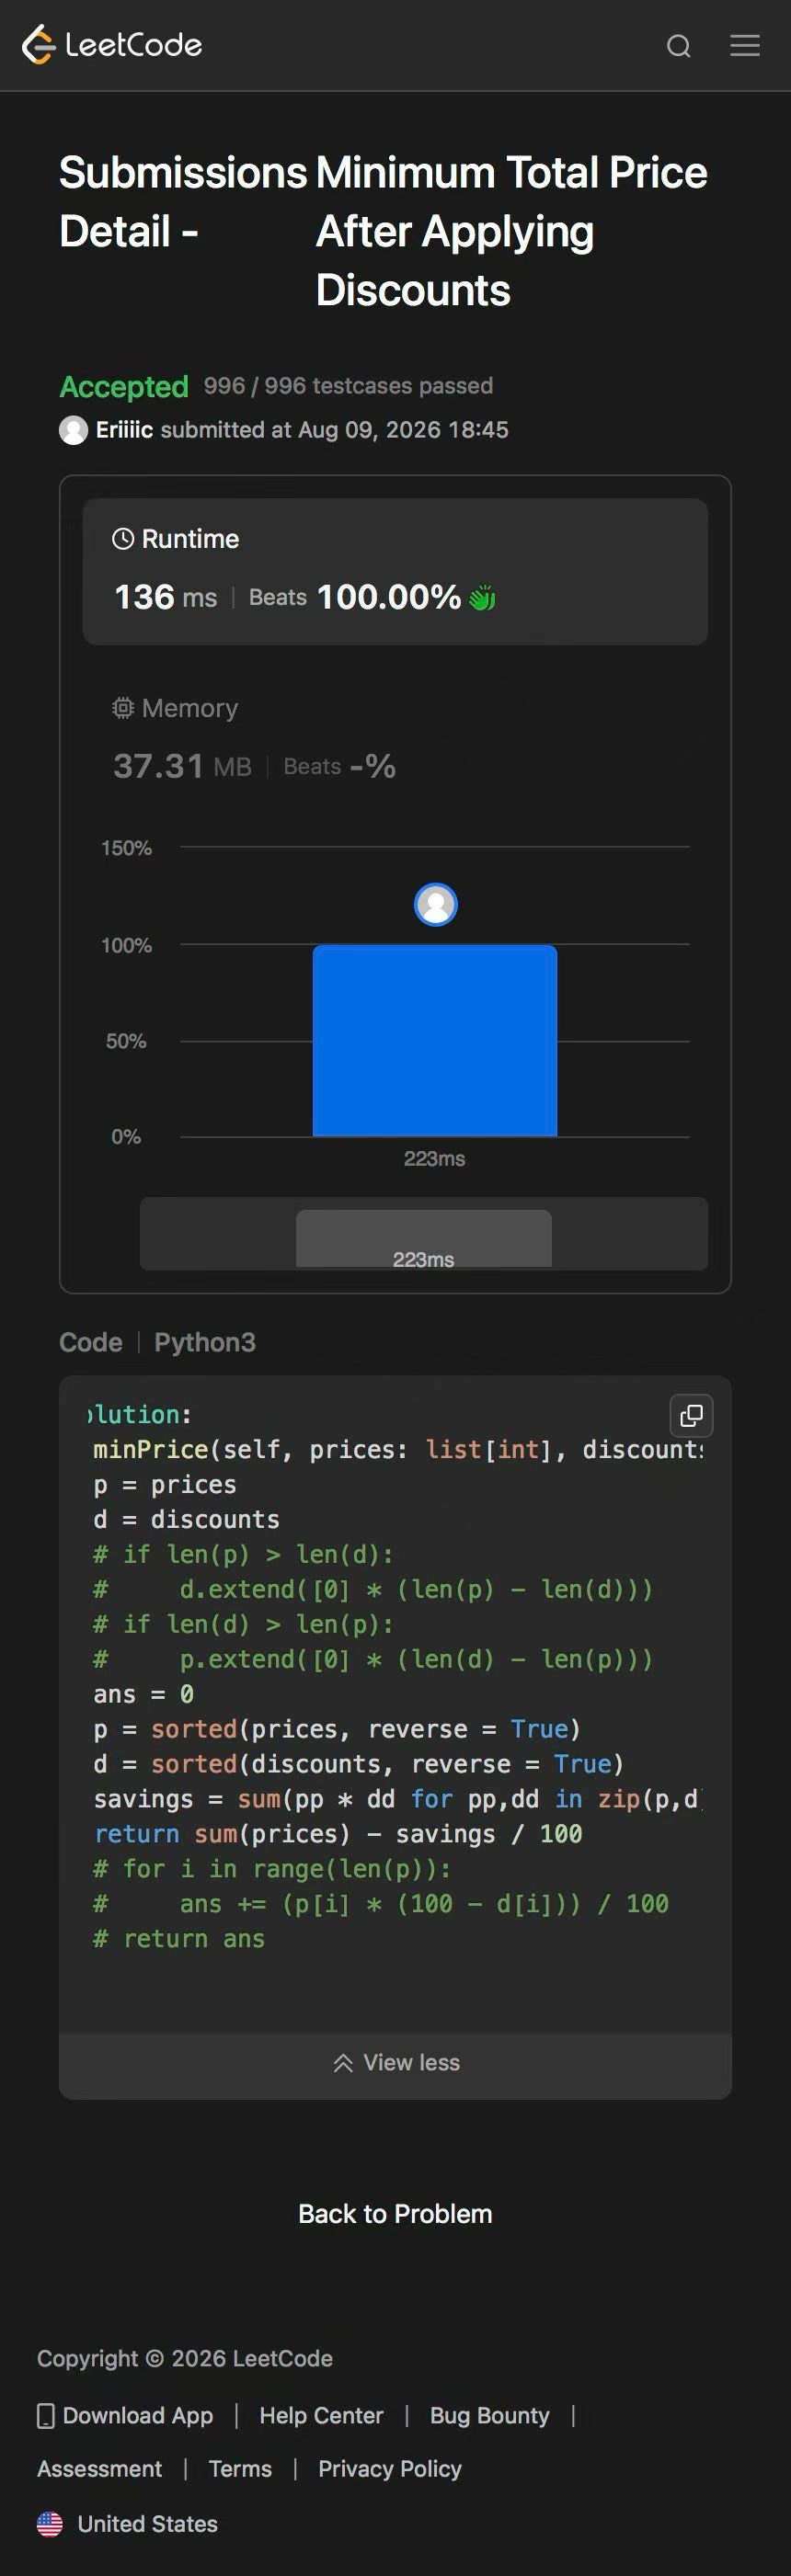Image resolution: width=791 pixels, height=2576 pixels.
Task: Open the Eriiiic profile link
Action: coord(124,430)
